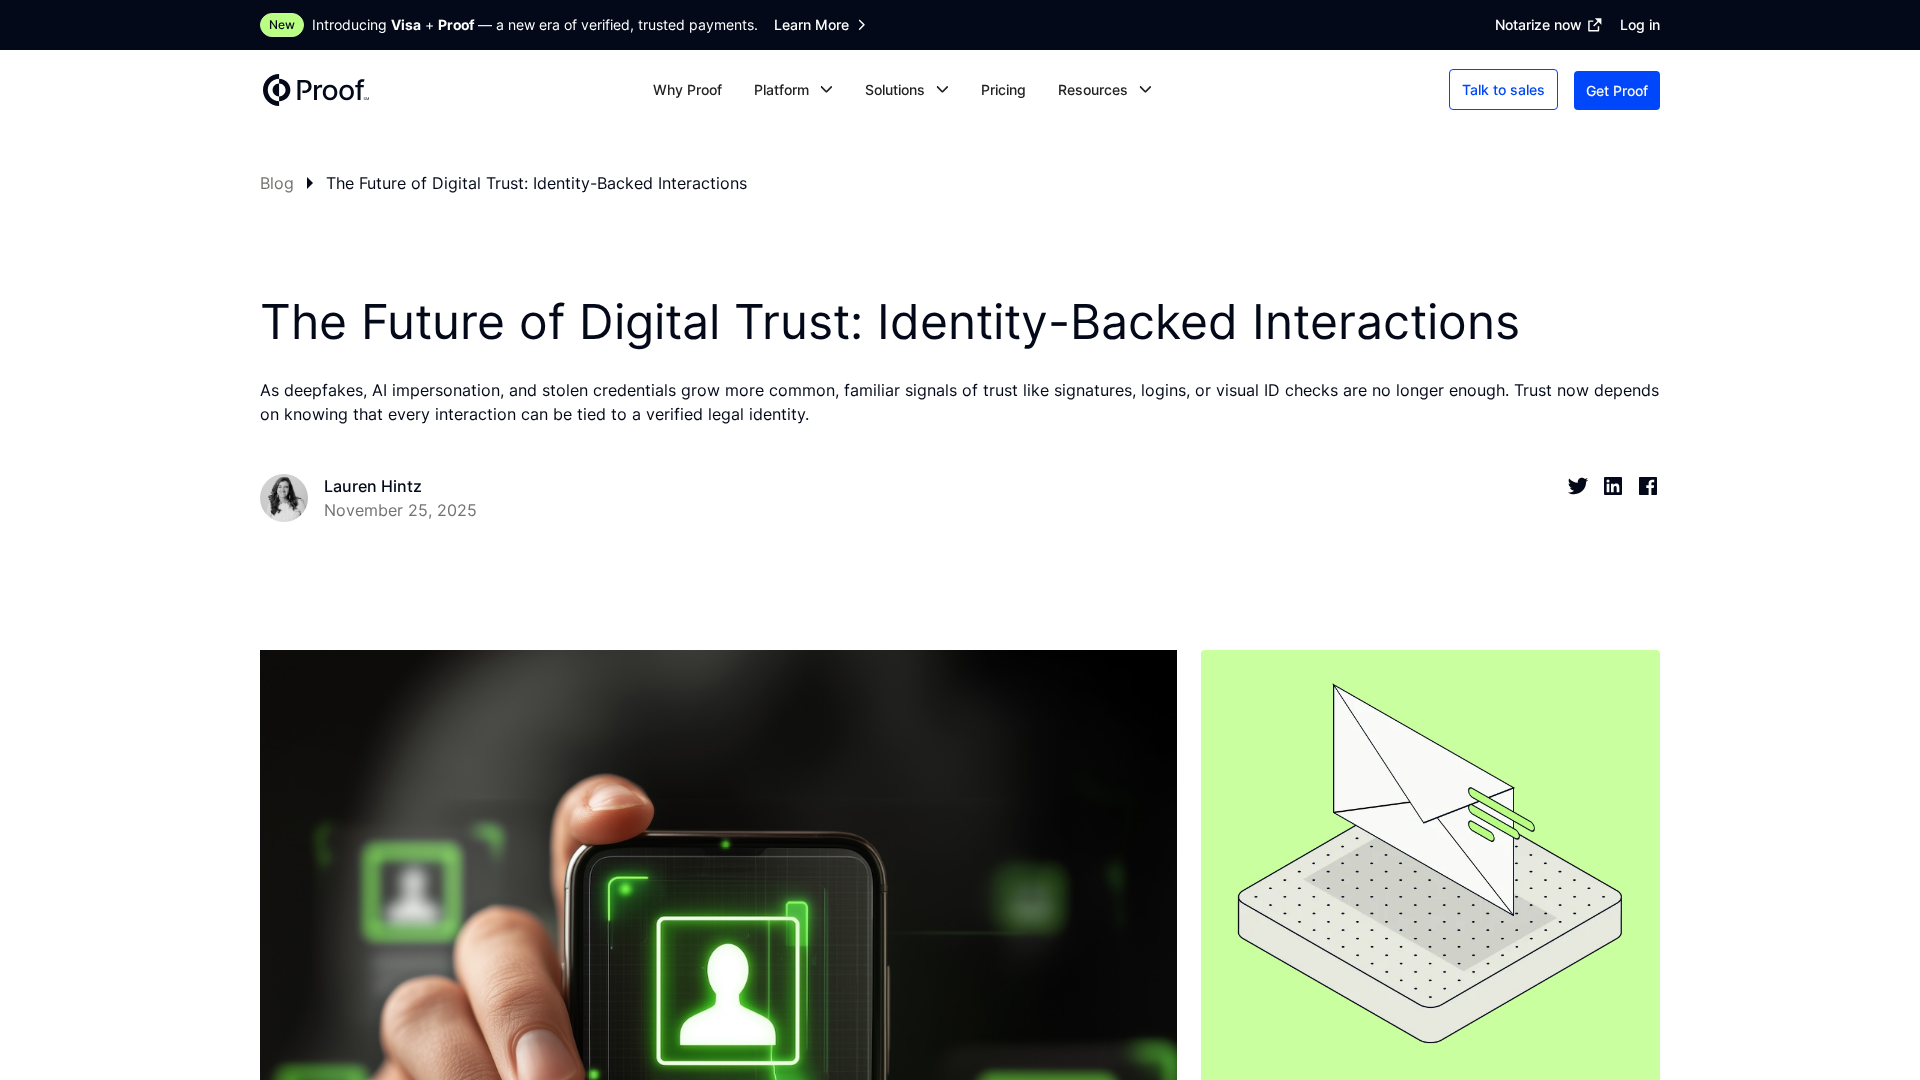Click the phone identity hero image

point(718,865)
